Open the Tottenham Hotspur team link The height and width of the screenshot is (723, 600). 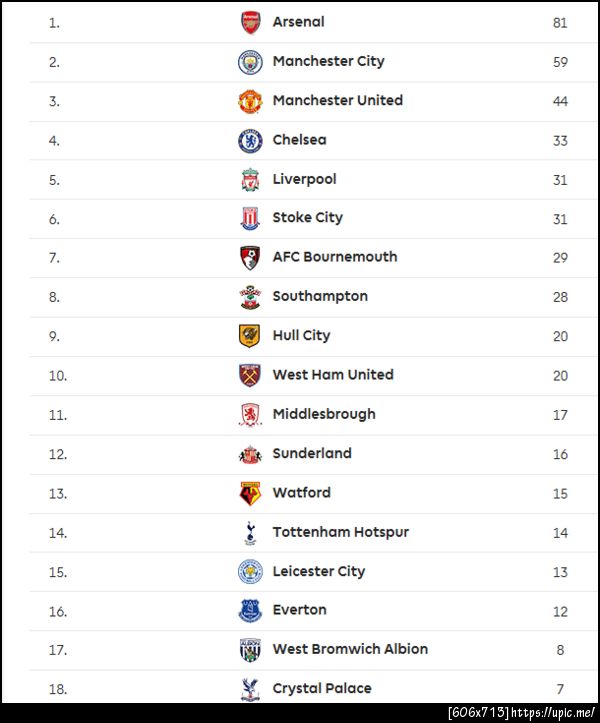340,532
